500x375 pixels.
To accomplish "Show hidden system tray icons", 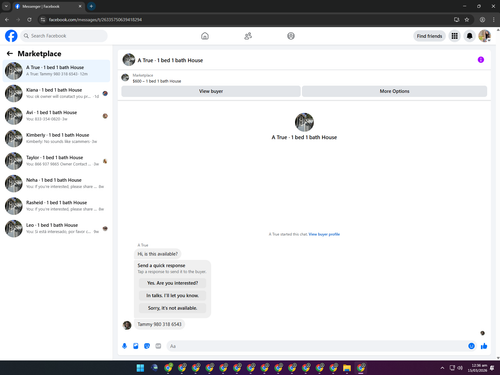I will (442, 368).
